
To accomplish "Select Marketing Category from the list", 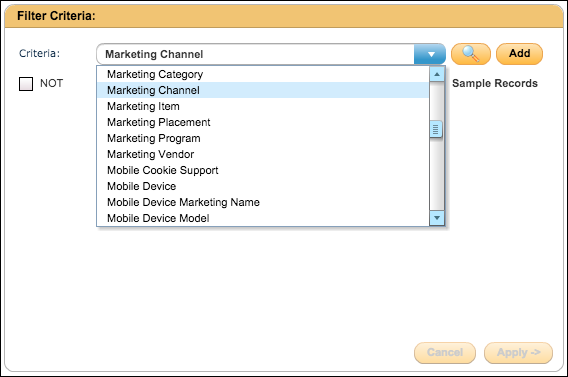I will 263,74.
